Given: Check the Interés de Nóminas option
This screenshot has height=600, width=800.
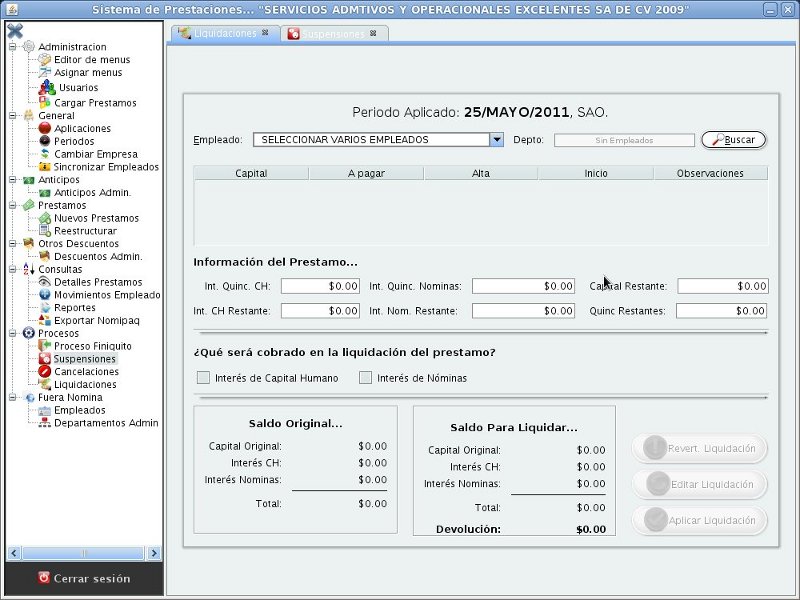Looking at the screenshot, I should point(365,378).
